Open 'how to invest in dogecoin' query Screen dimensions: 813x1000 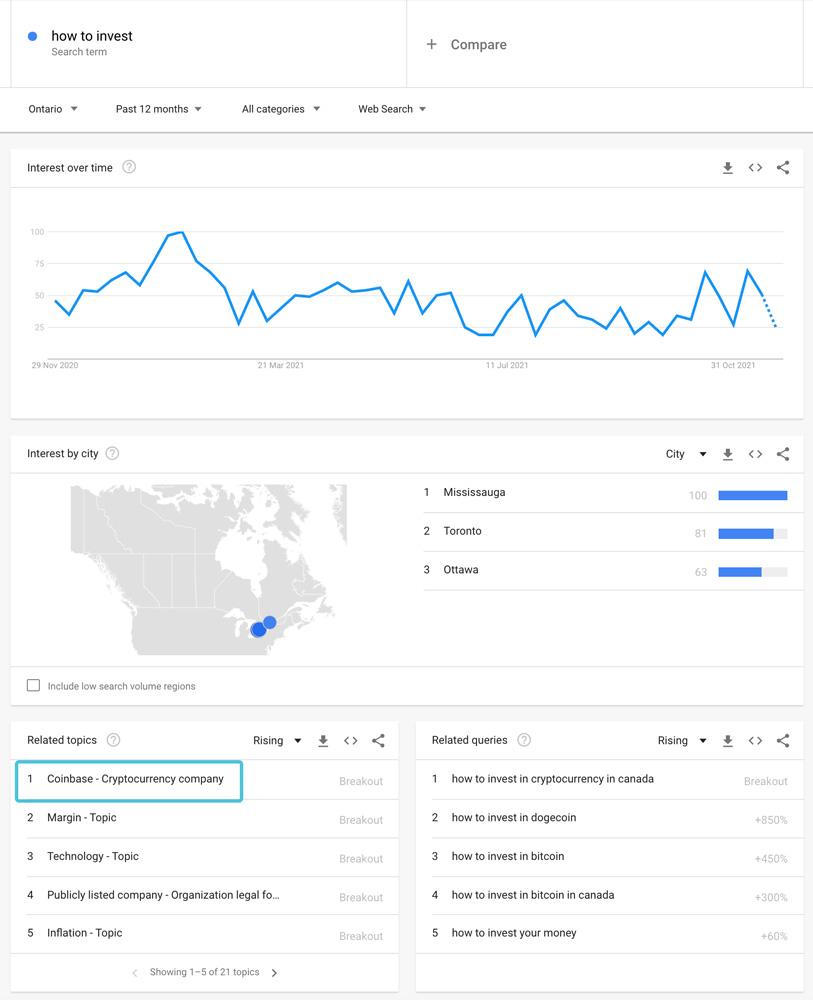(x=514, y=818)
